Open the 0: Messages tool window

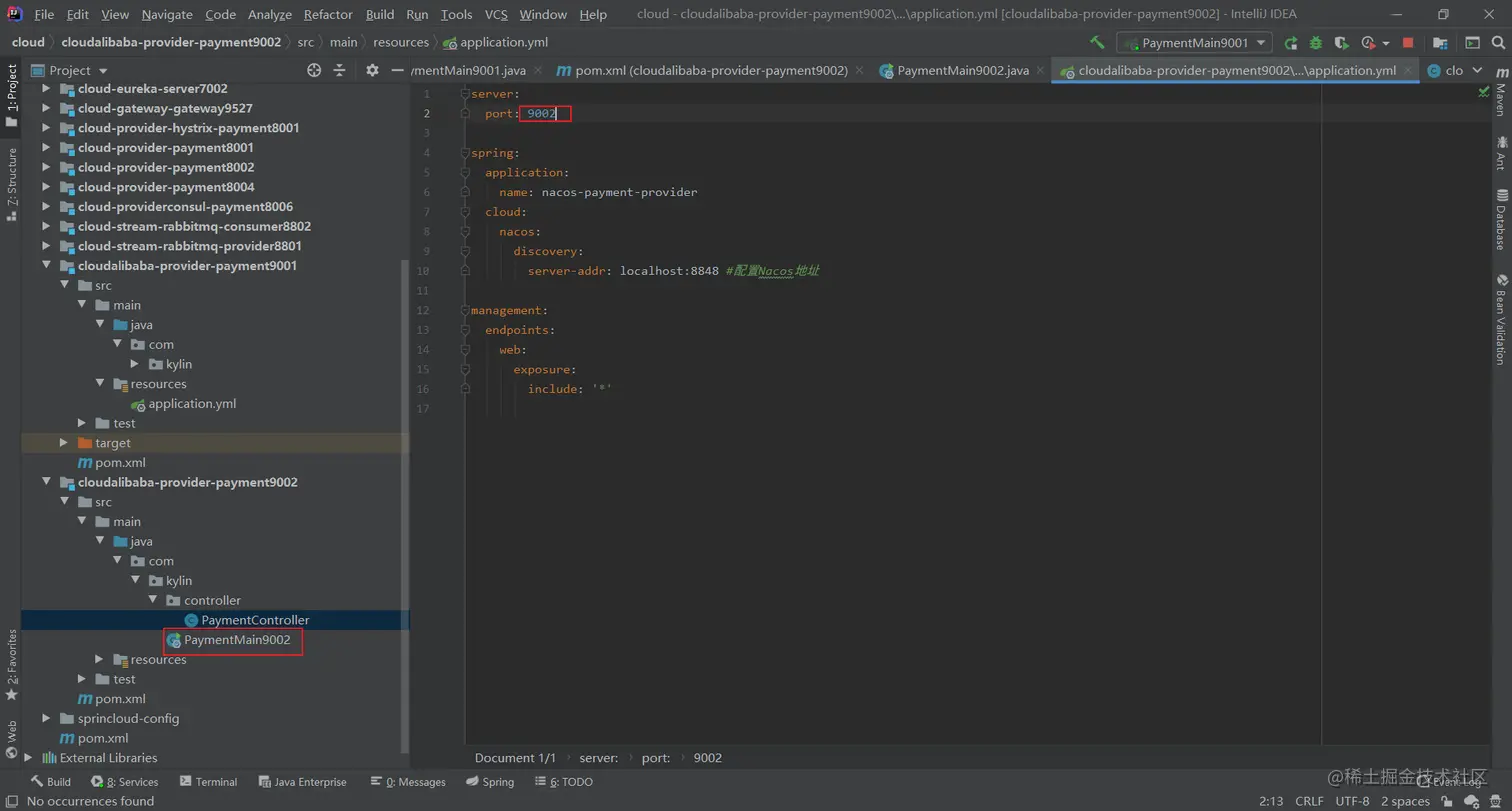coord(408,782)
